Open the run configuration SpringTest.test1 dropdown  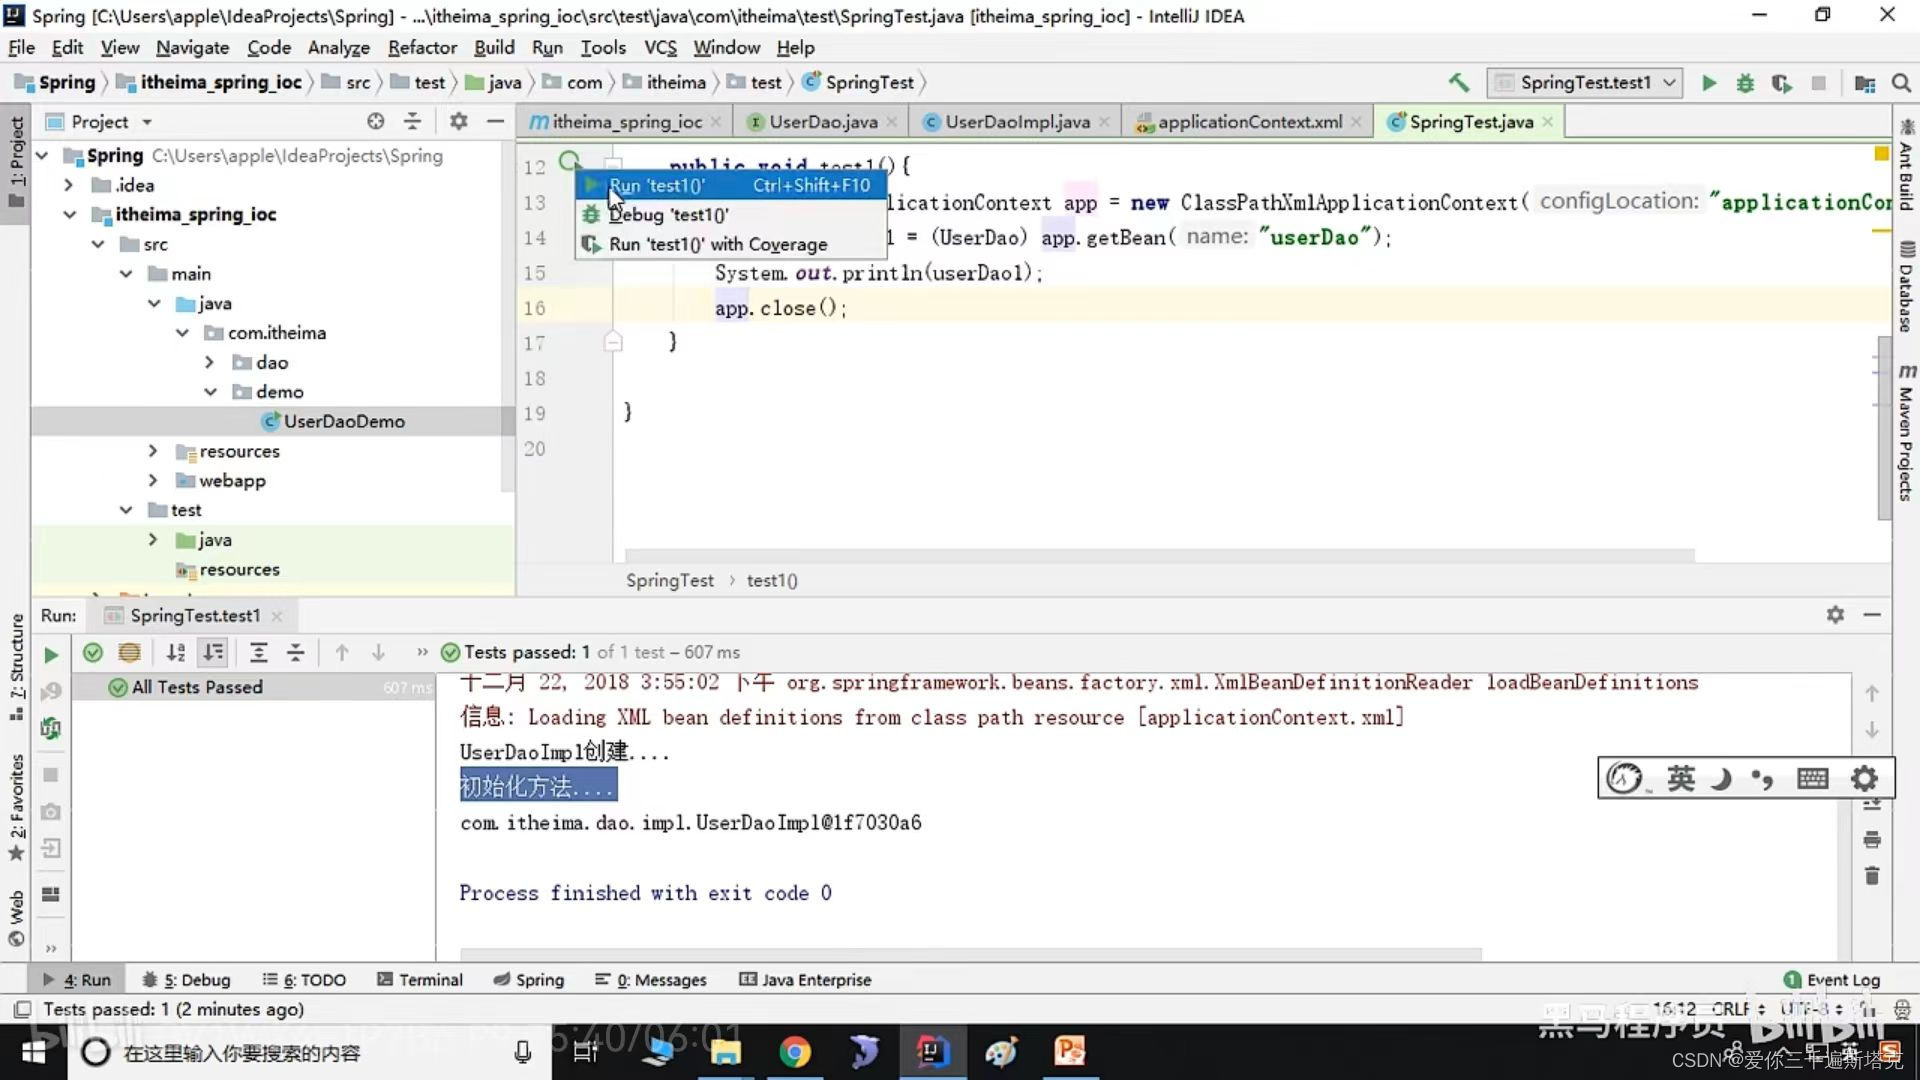click(x=1585, y=83)
